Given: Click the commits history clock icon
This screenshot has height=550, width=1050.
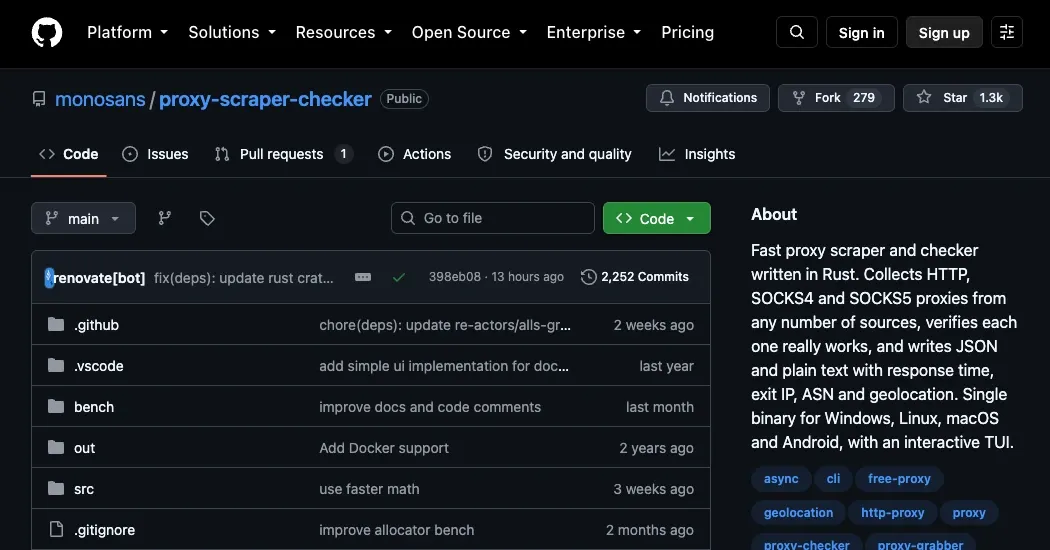Looking at the screenshot, I should click(x=589, y=277).
